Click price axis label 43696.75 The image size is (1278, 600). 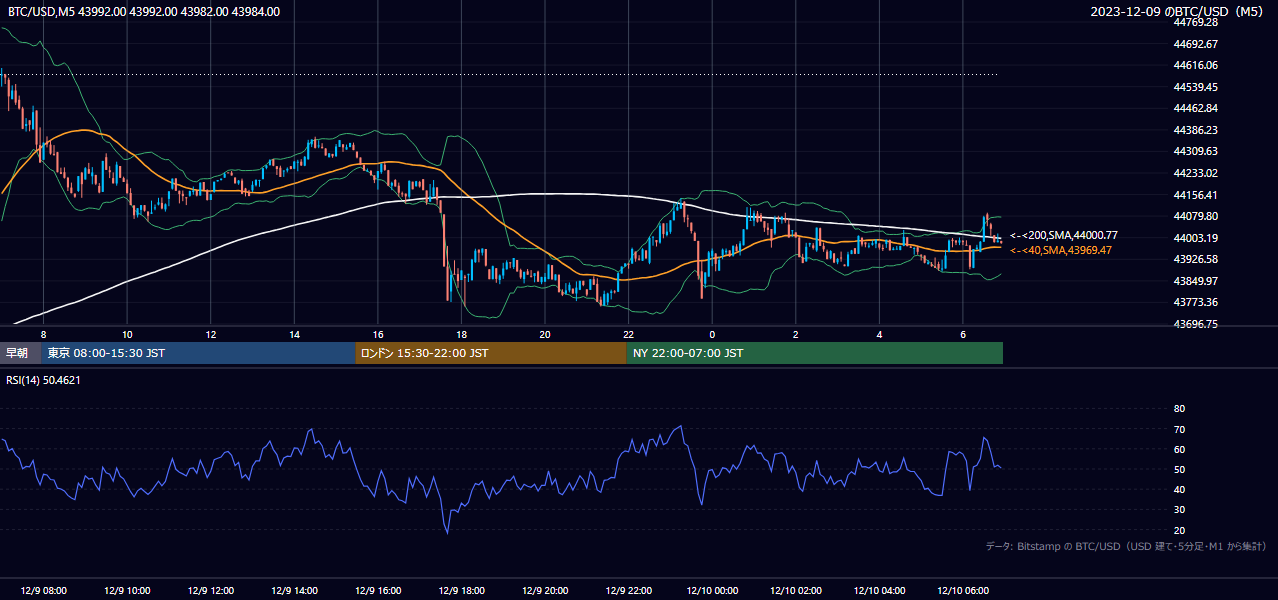coord(1195,324)
